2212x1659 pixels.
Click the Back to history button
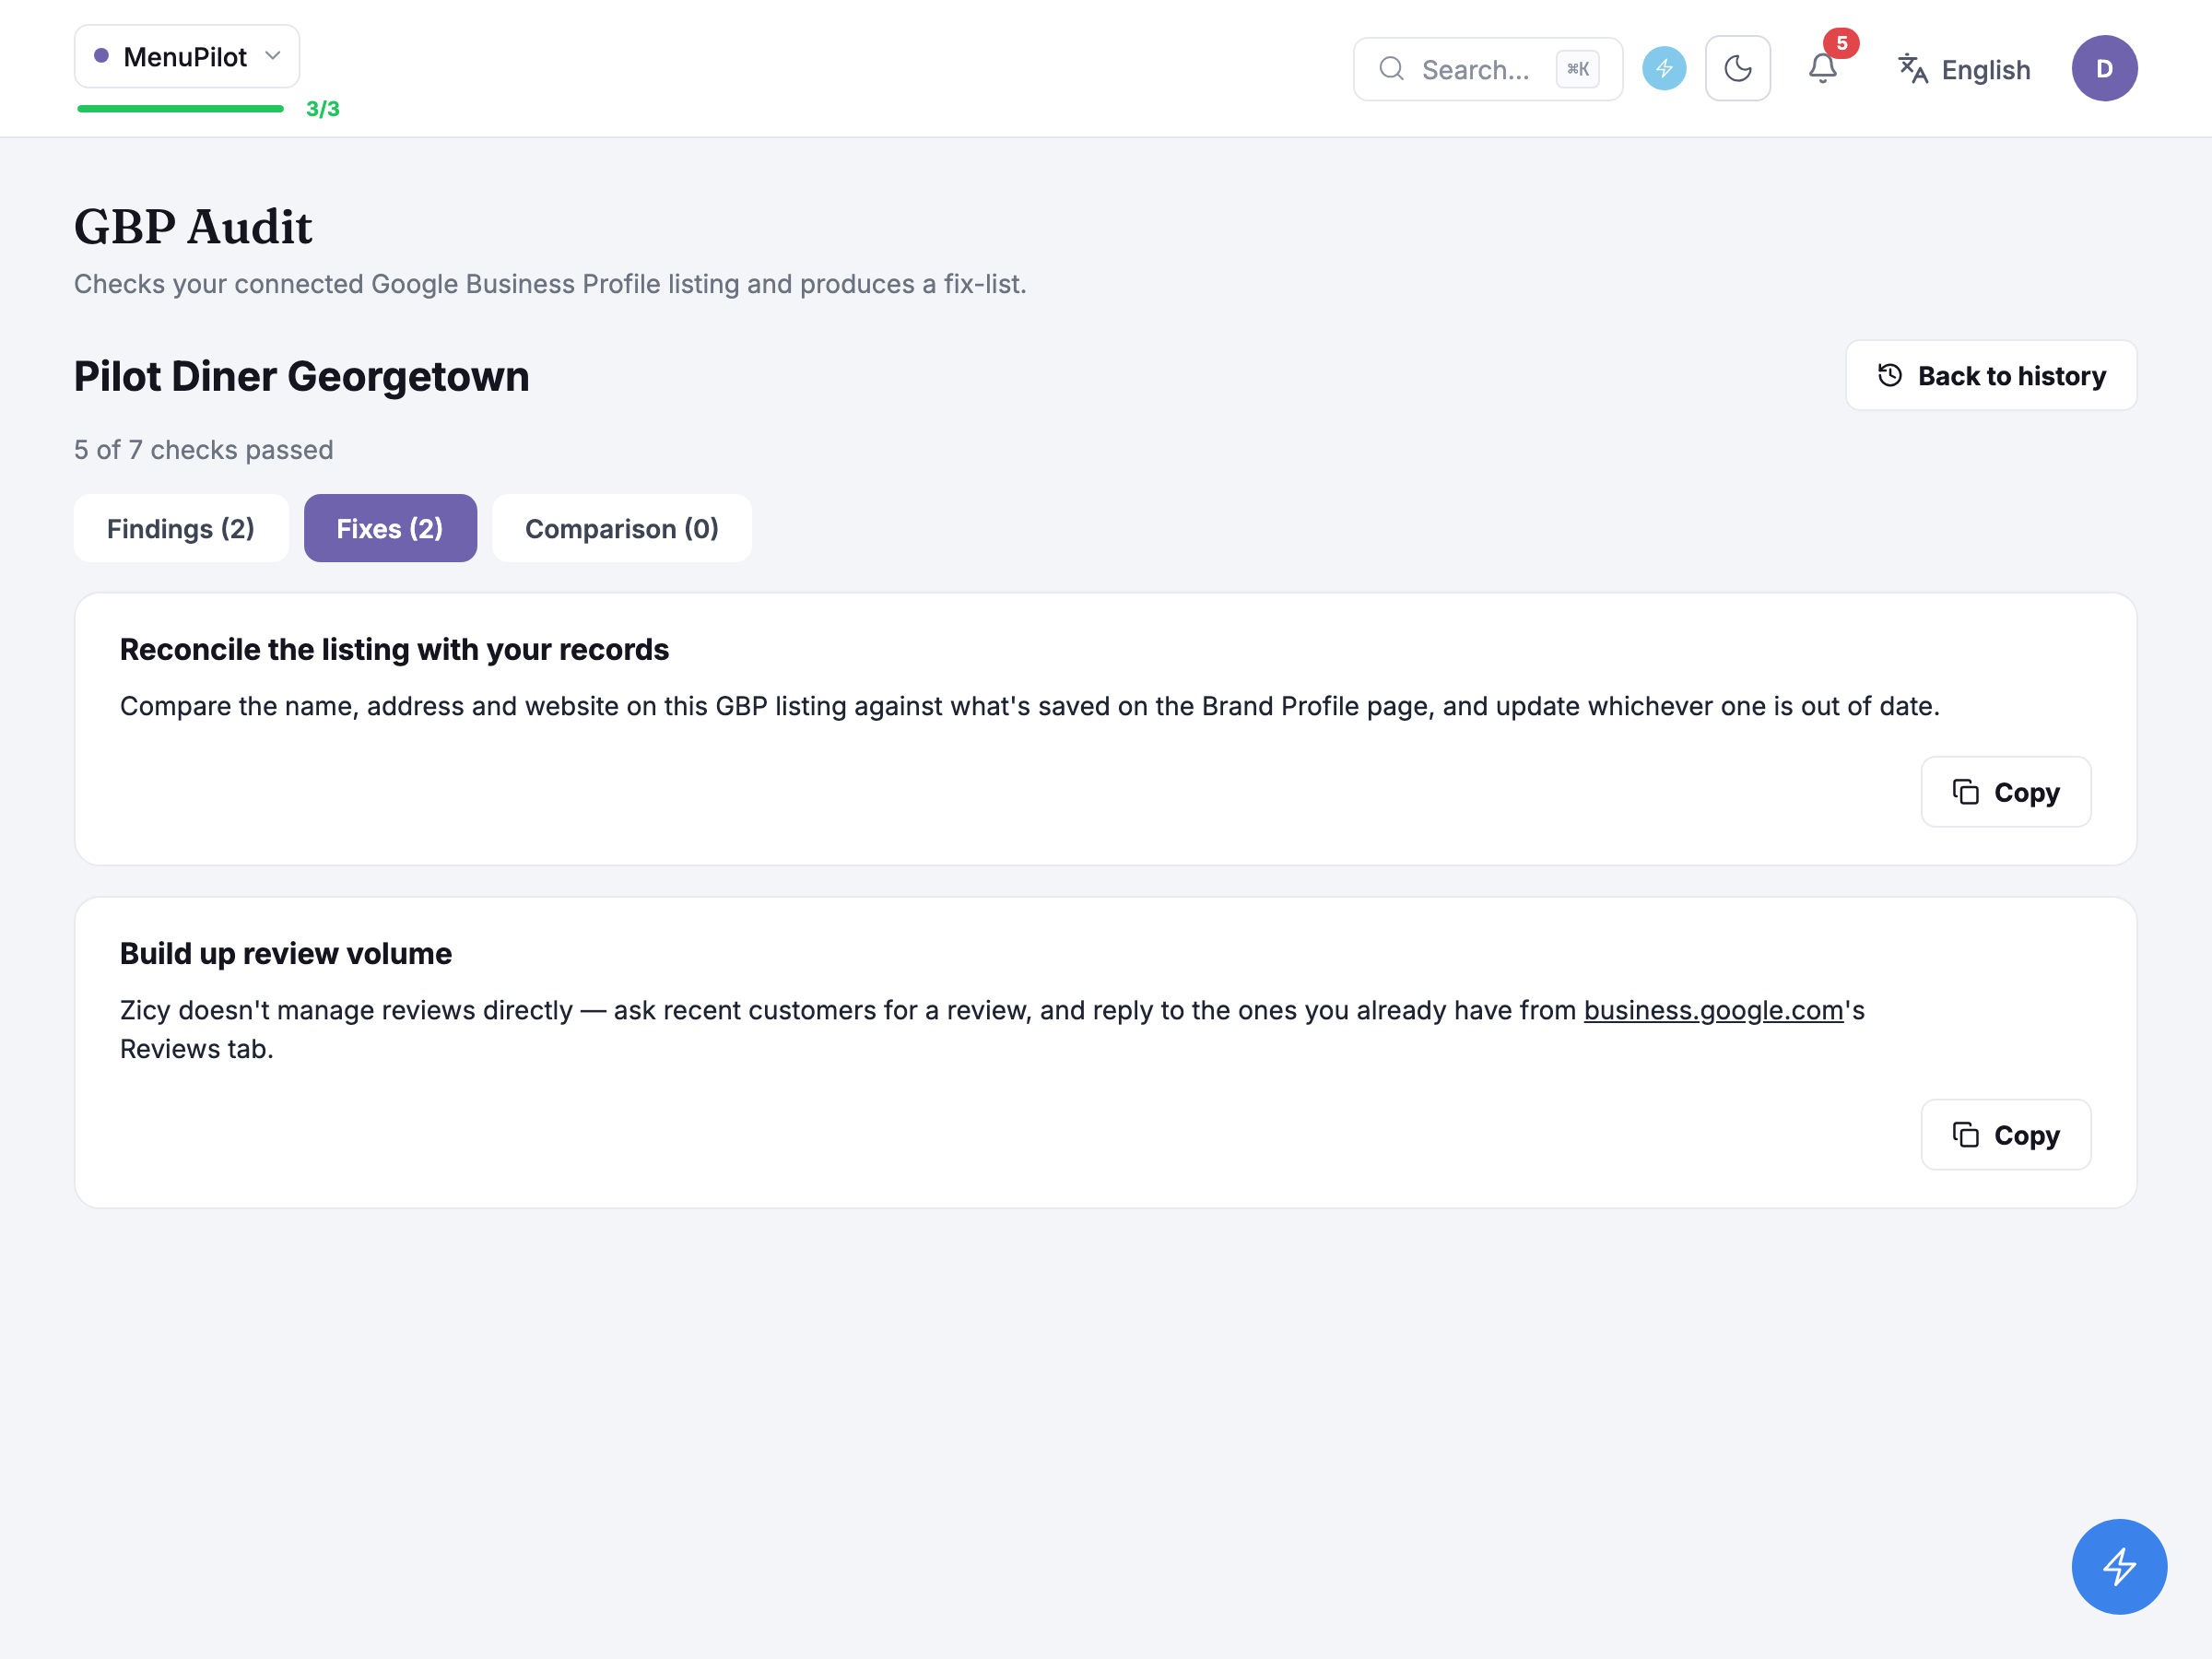click(x=1991, y=376)
